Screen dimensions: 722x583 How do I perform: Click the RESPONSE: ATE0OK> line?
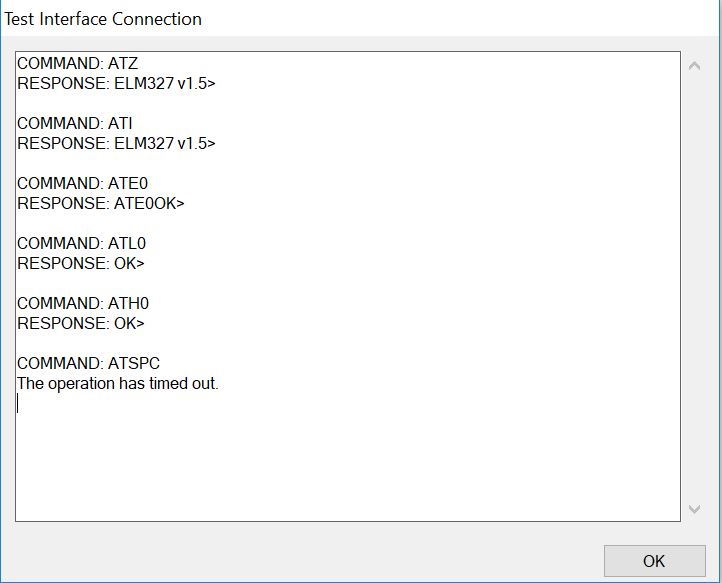tap(101, 204)
